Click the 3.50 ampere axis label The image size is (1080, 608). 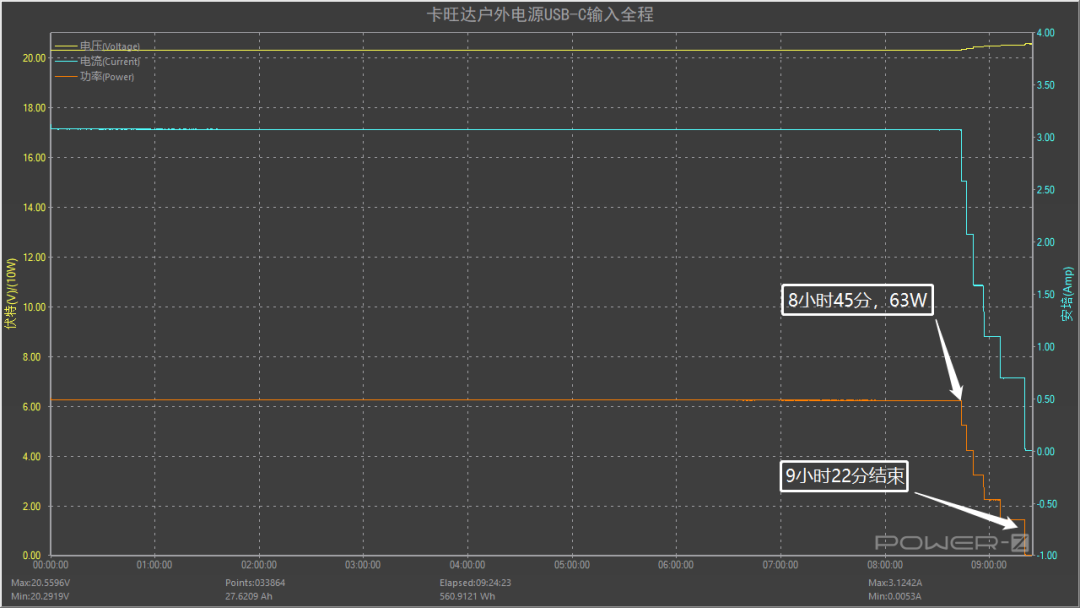1046,85
